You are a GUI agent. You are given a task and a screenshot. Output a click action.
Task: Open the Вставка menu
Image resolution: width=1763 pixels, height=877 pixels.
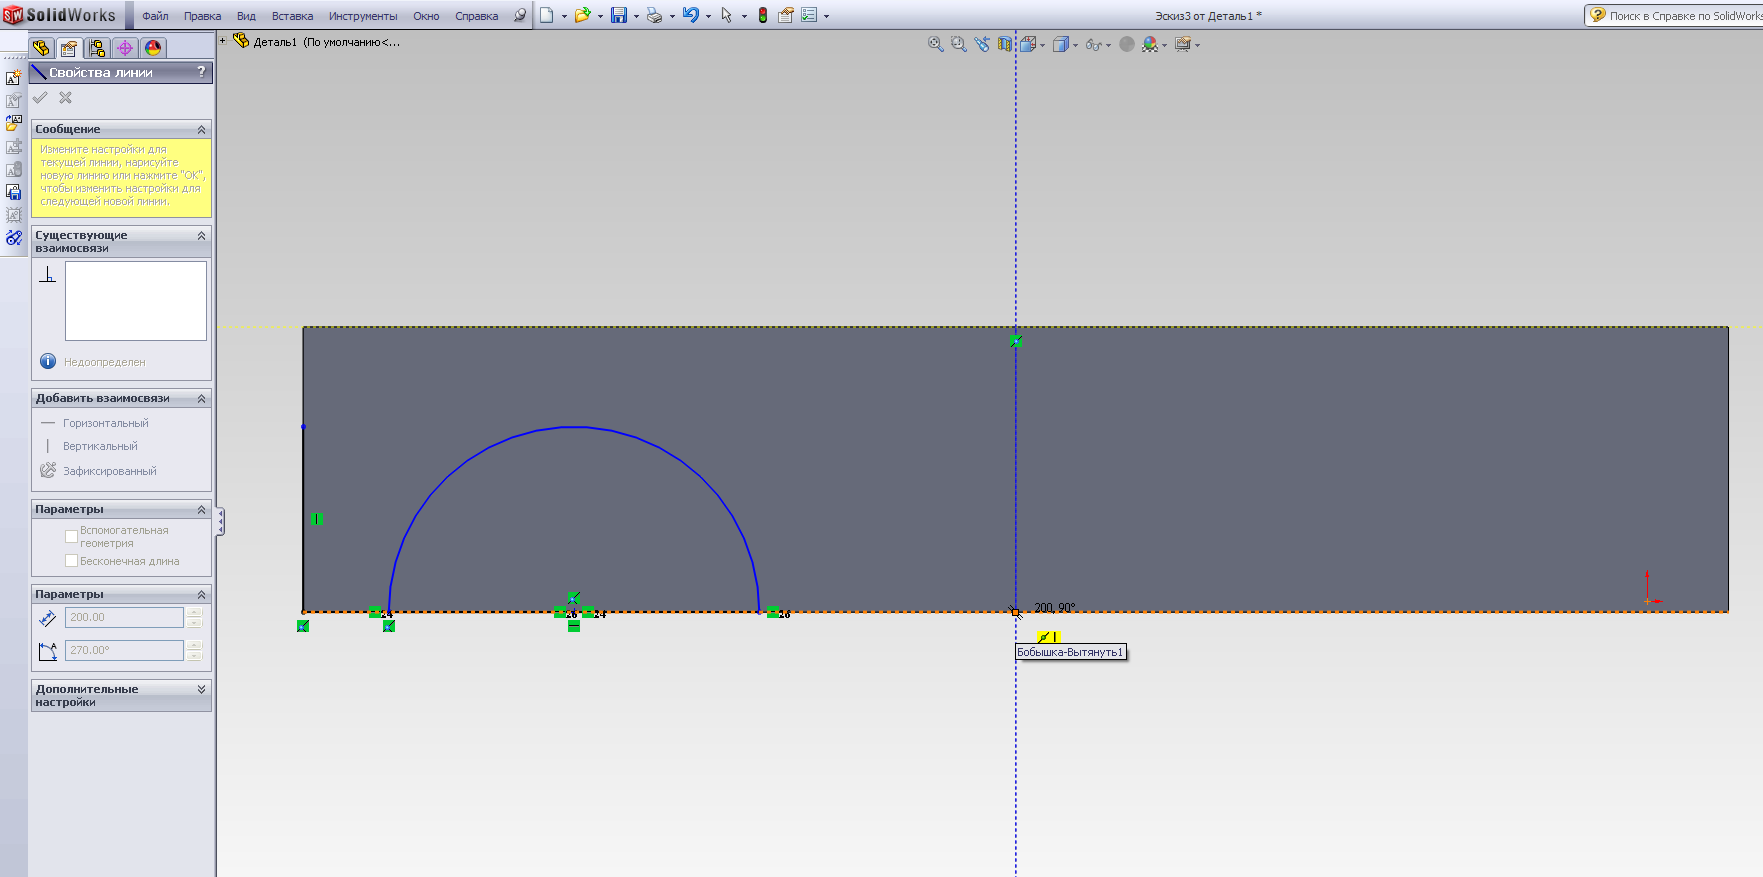[292, 16]
